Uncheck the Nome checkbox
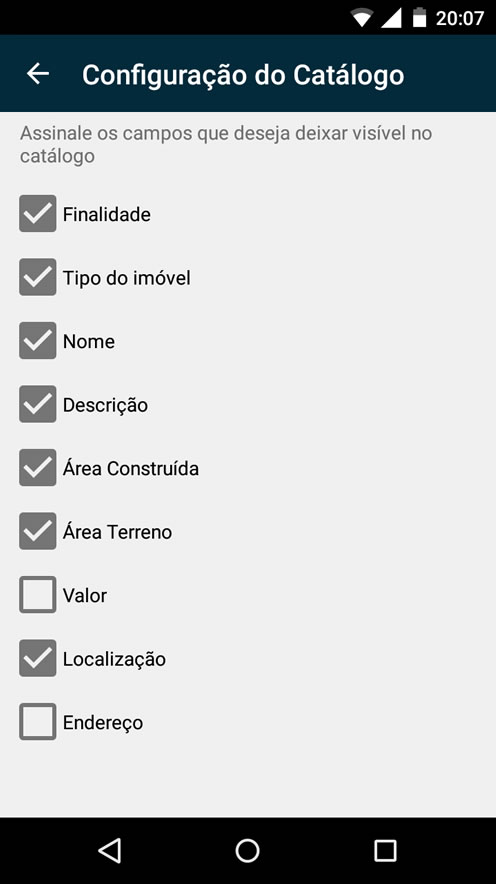This screenshot has width=496, height=884. pos(38,341)
